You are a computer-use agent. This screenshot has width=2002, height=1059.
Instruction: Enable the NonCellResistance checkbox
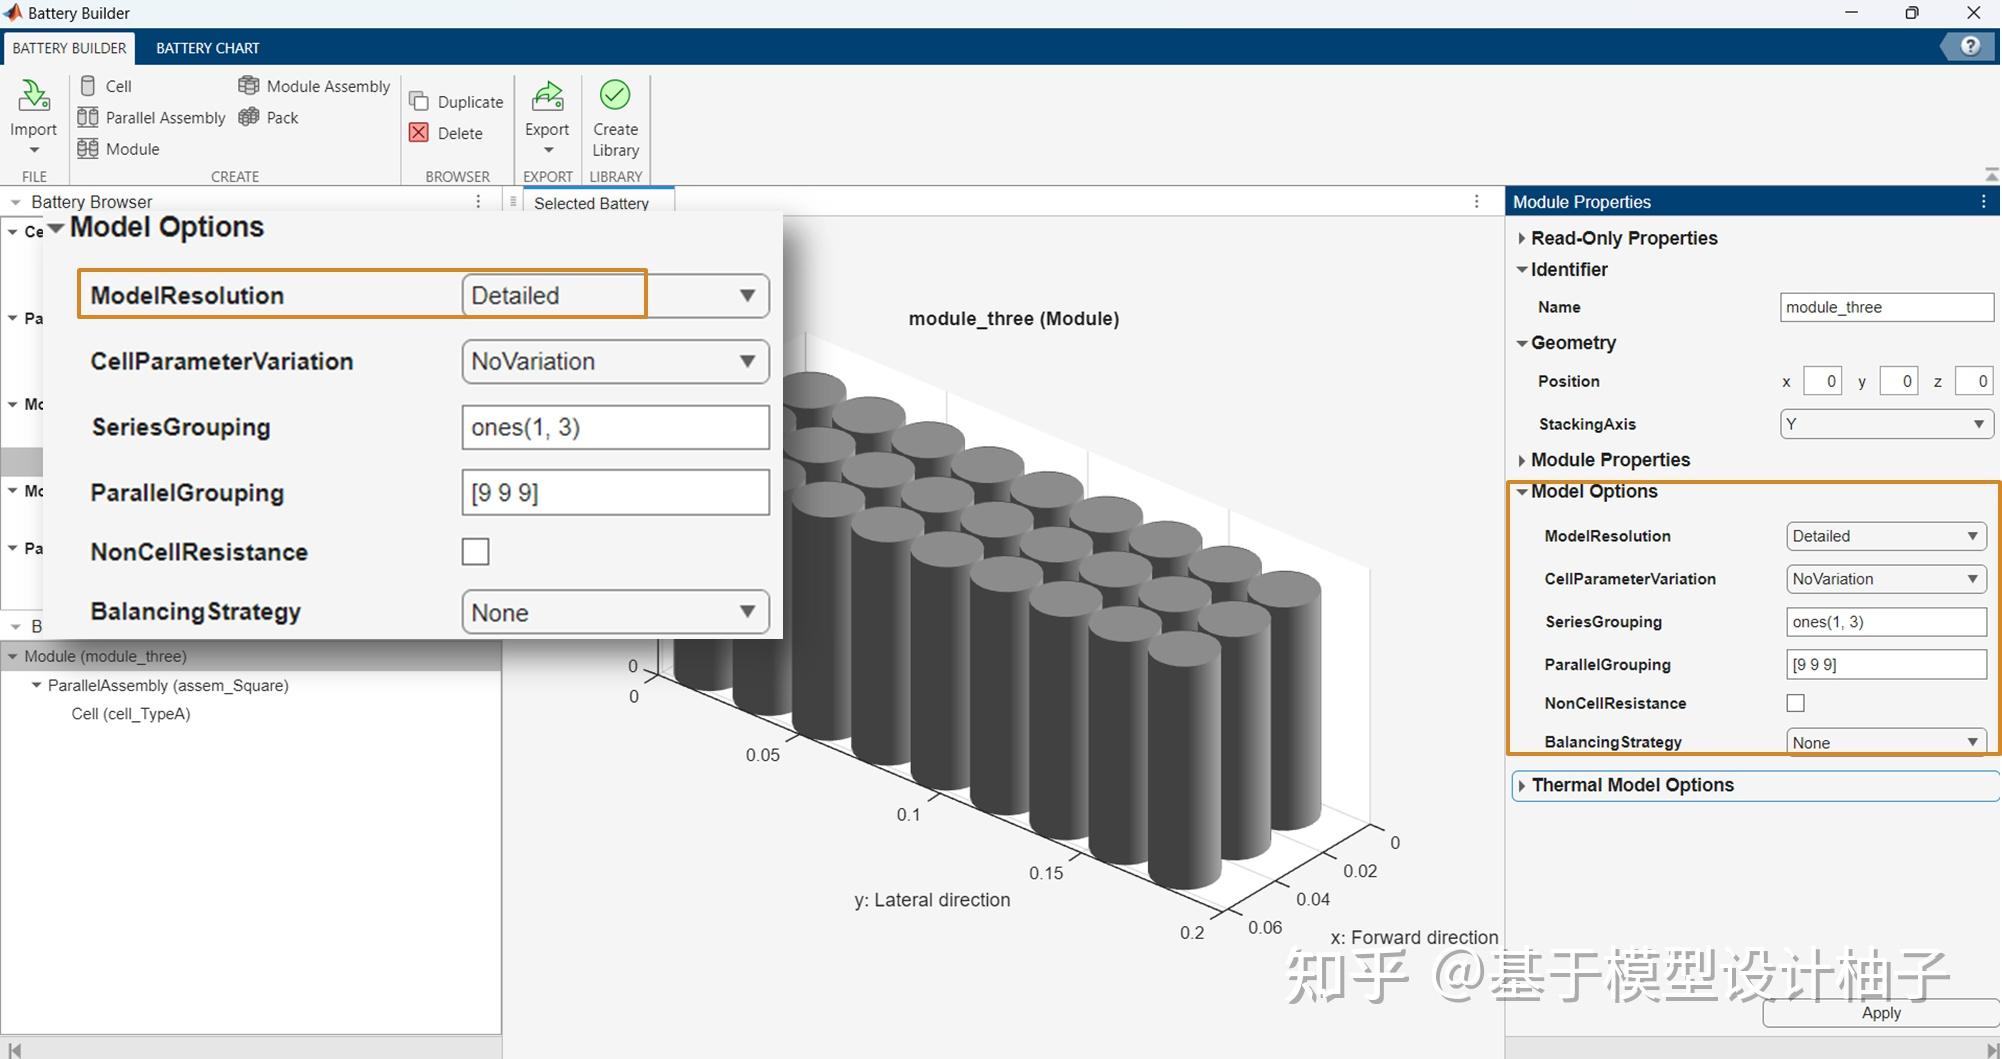click(x=1795, y=703)
